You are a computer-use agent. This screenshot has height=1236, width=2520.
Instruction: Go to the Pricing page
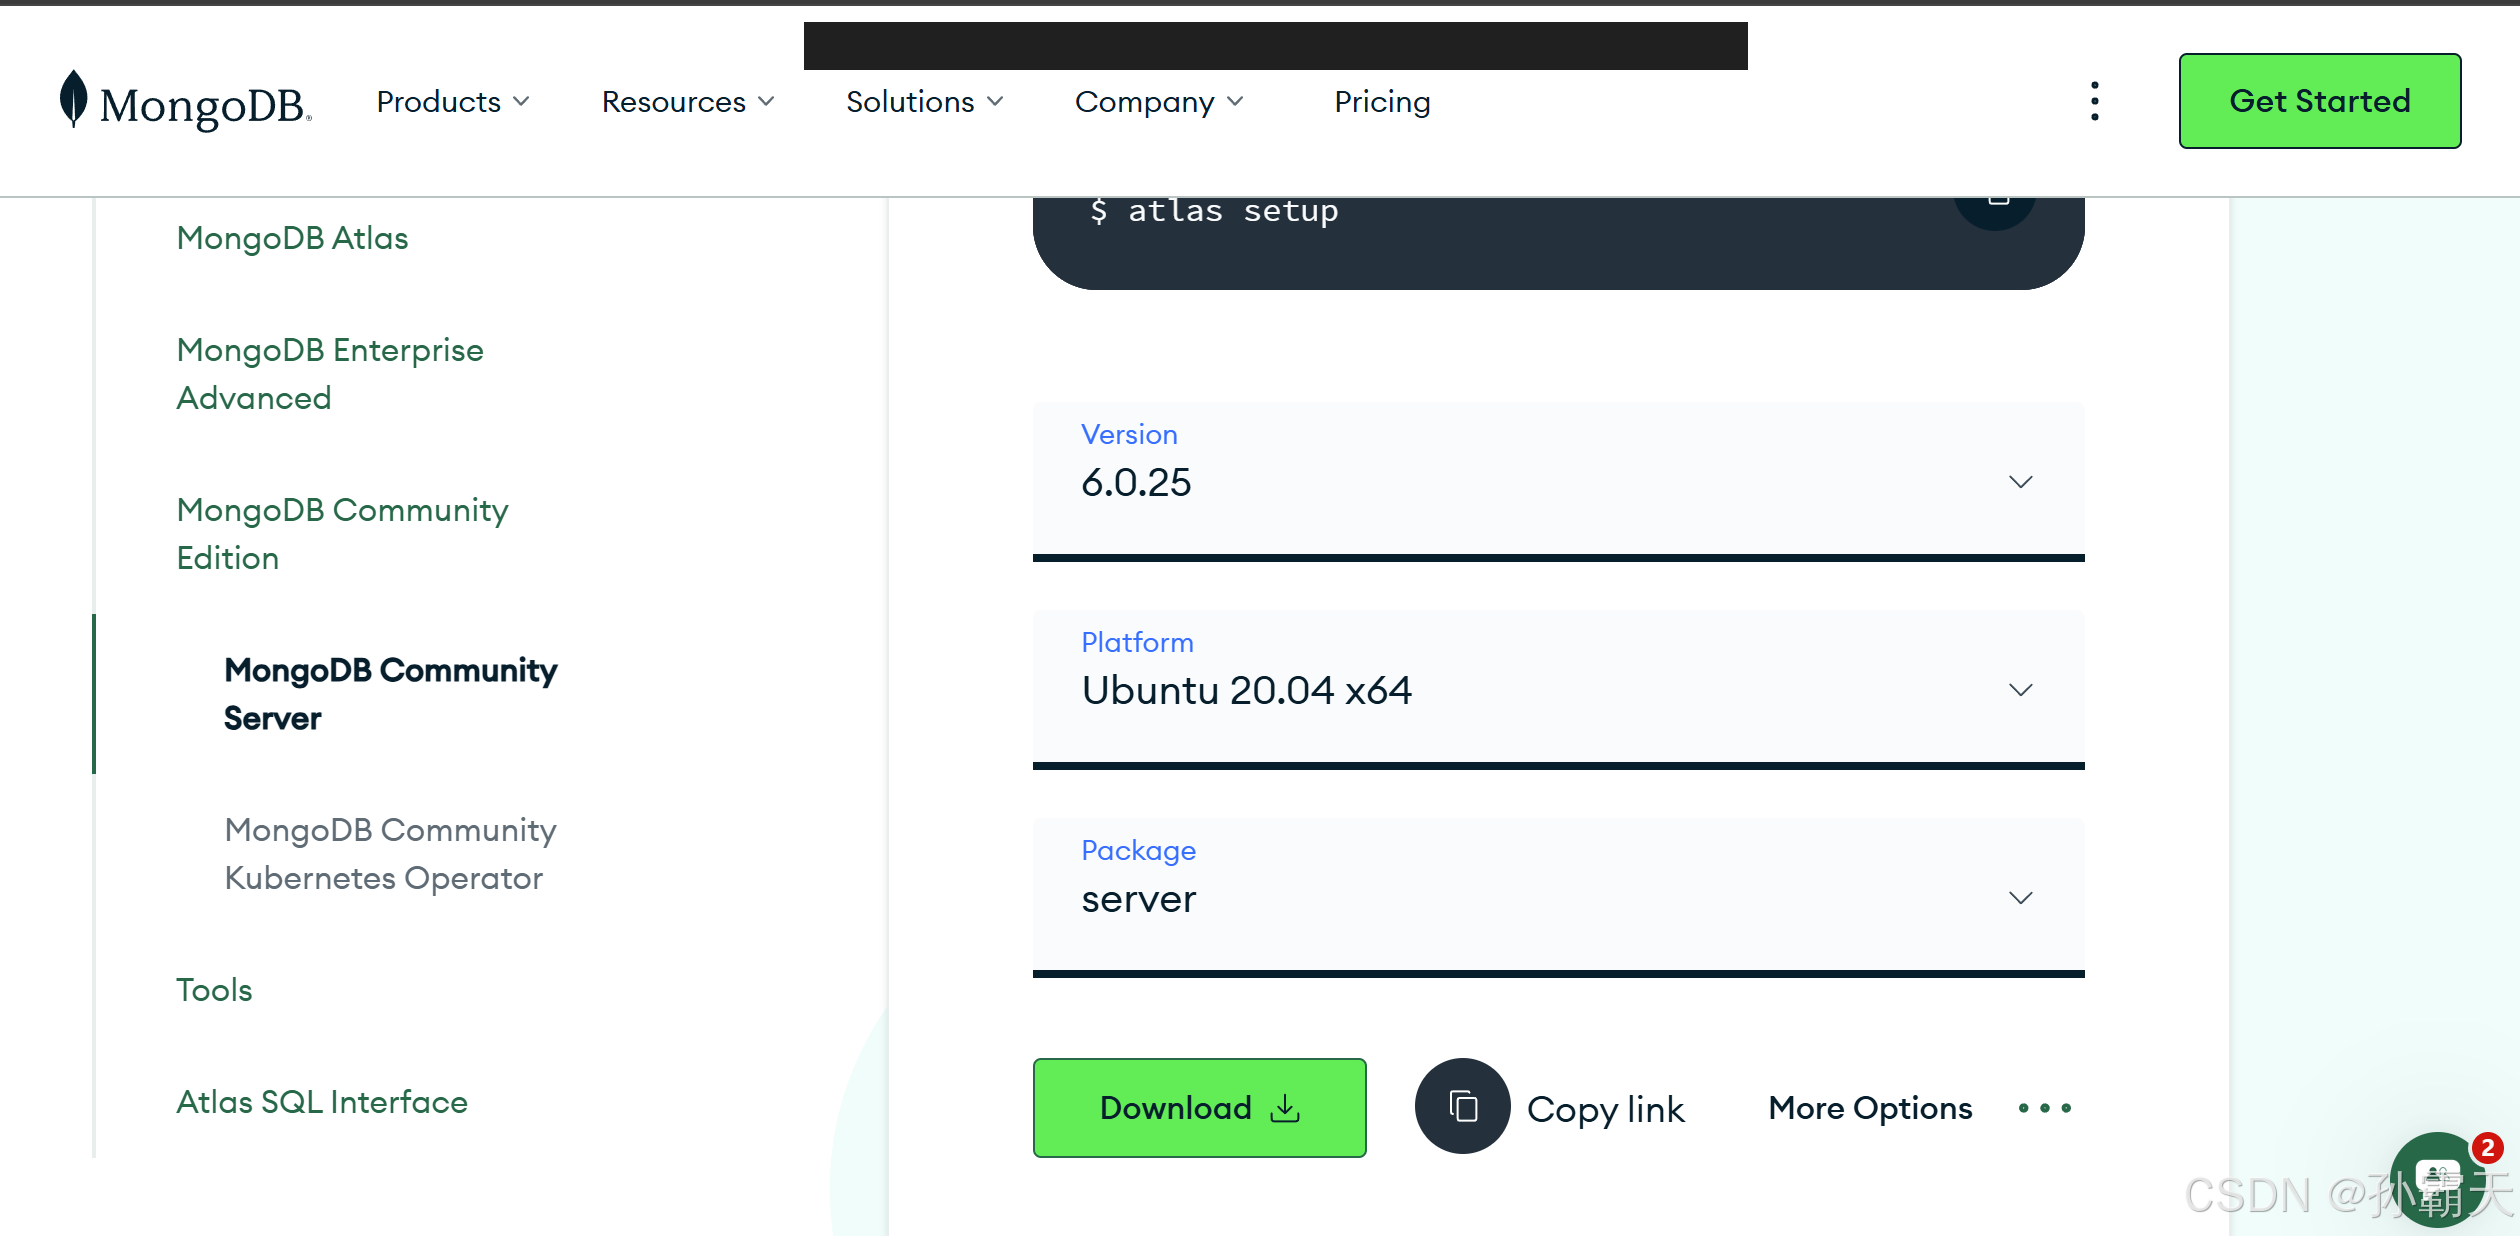pyautogui.click(x=1382, y=102)
